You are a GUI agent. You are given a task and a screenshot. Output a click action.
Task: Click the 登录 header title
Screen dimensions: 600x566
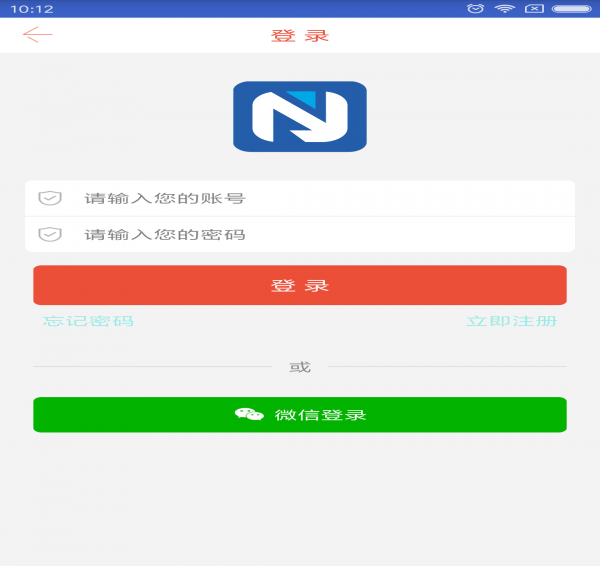pyautogui.click(x=300, y=36)
